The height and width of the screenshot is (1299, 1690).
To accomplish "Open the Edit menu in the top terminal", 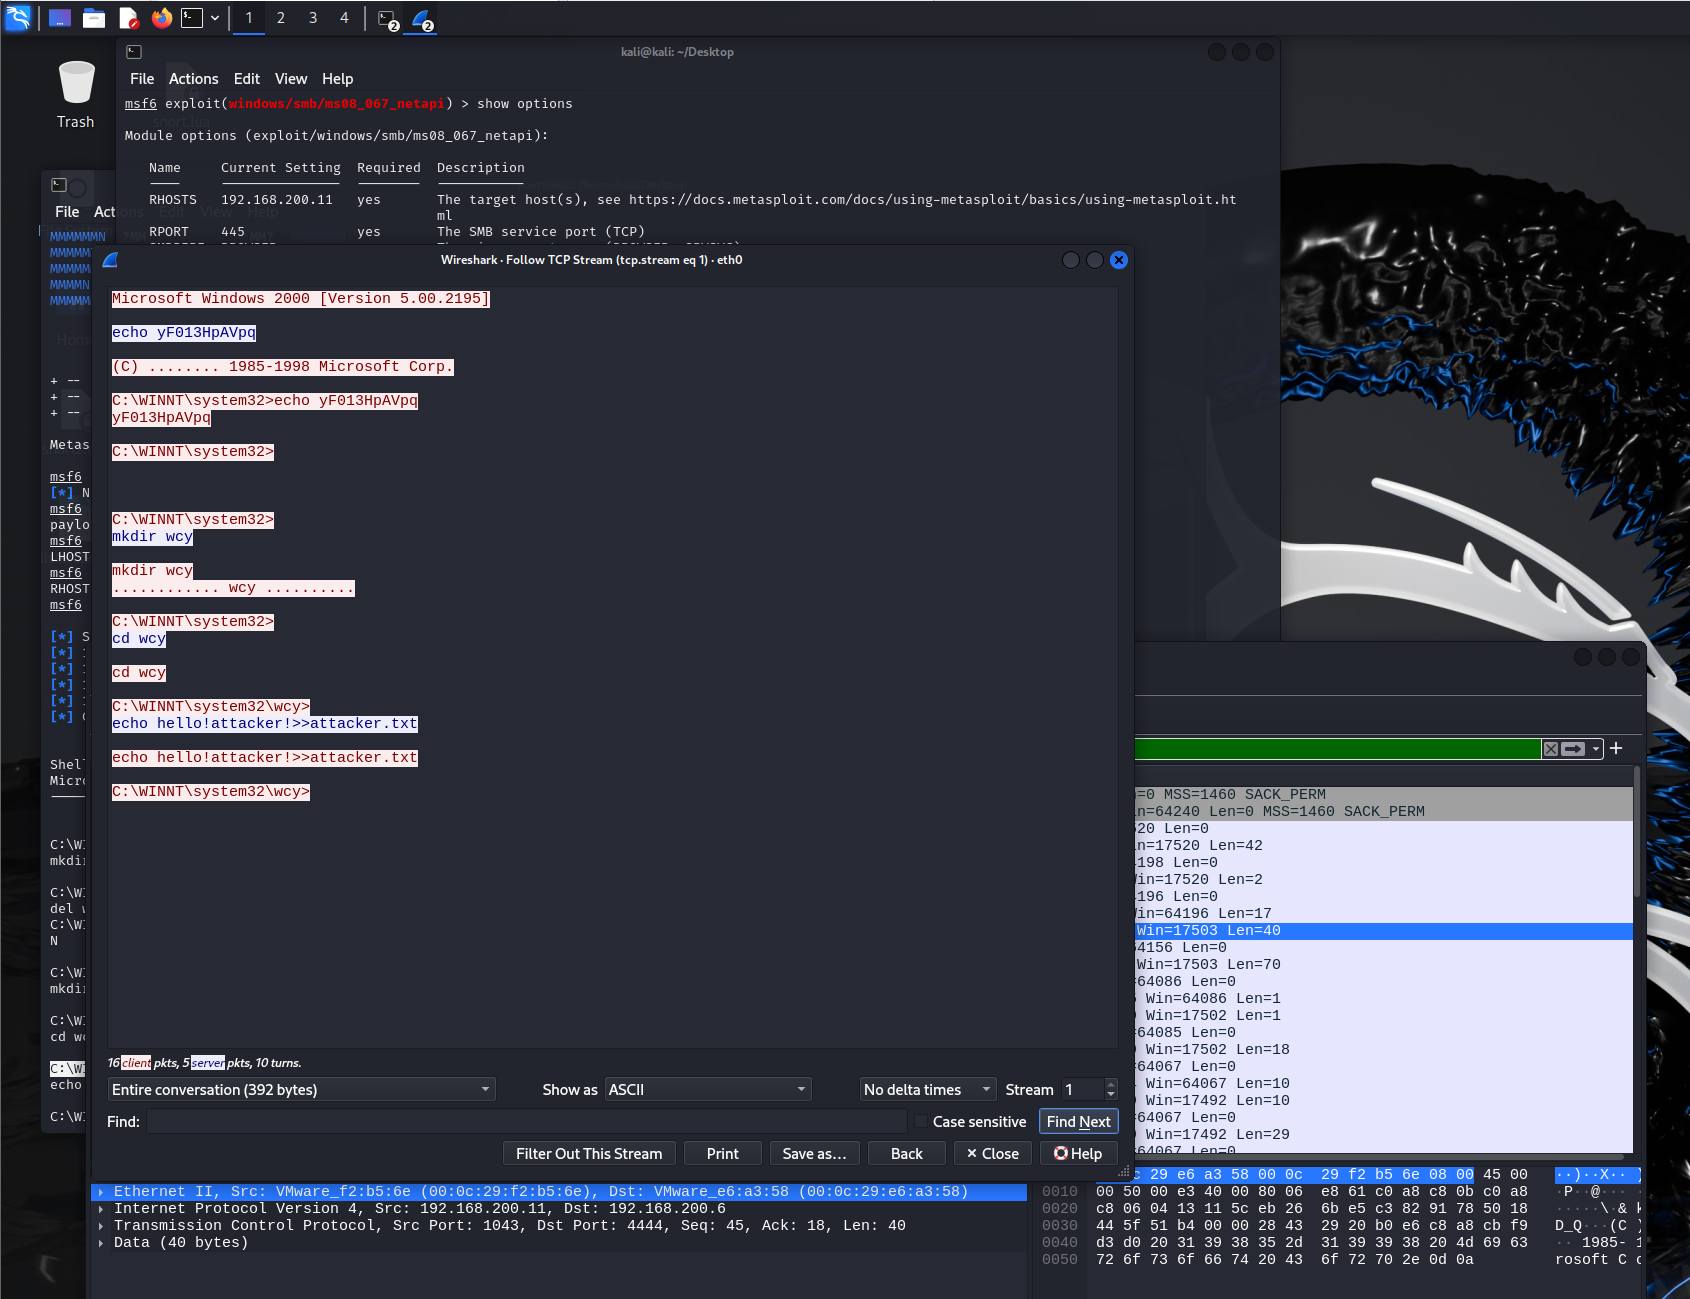I will 247,79.
